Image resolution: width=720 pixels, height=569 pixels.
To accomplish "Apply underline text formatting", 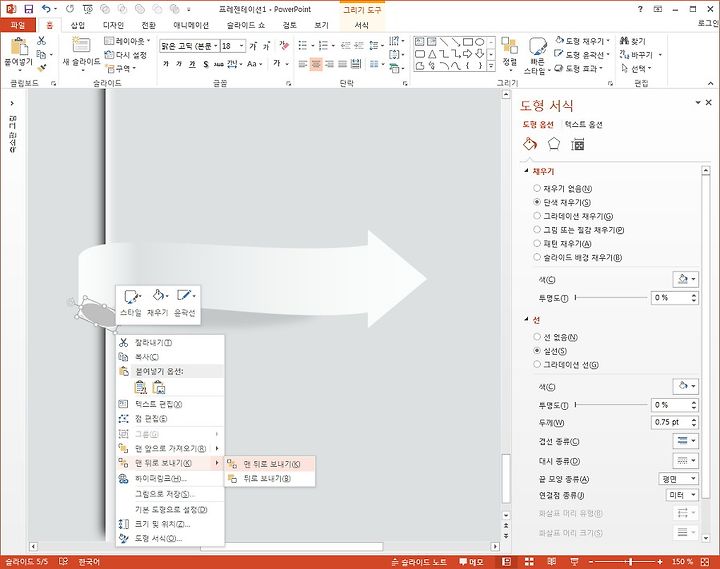I will [192, 64].
